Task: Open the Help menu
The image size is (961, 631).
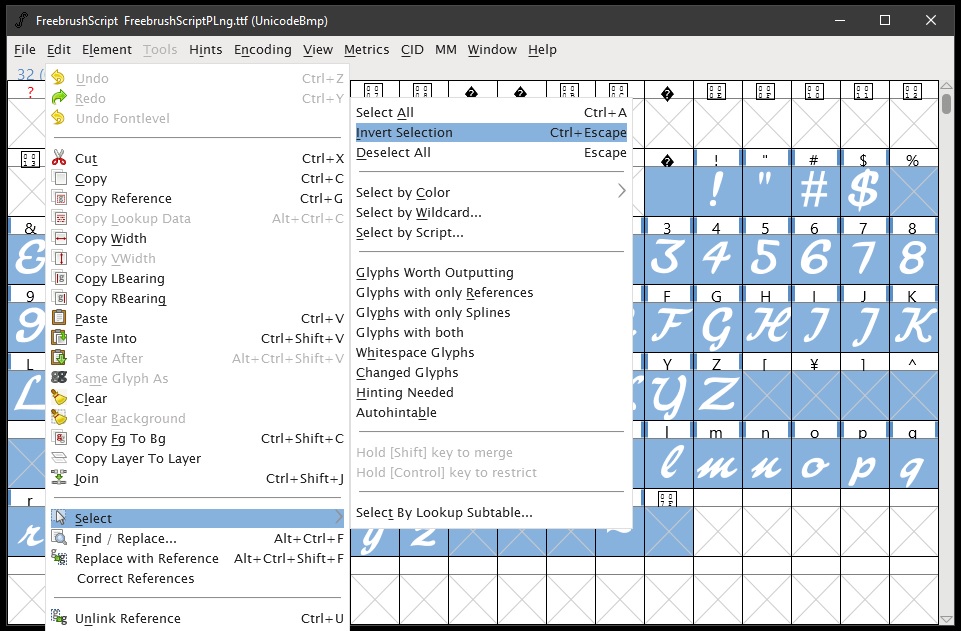Action: coord(542,50)
